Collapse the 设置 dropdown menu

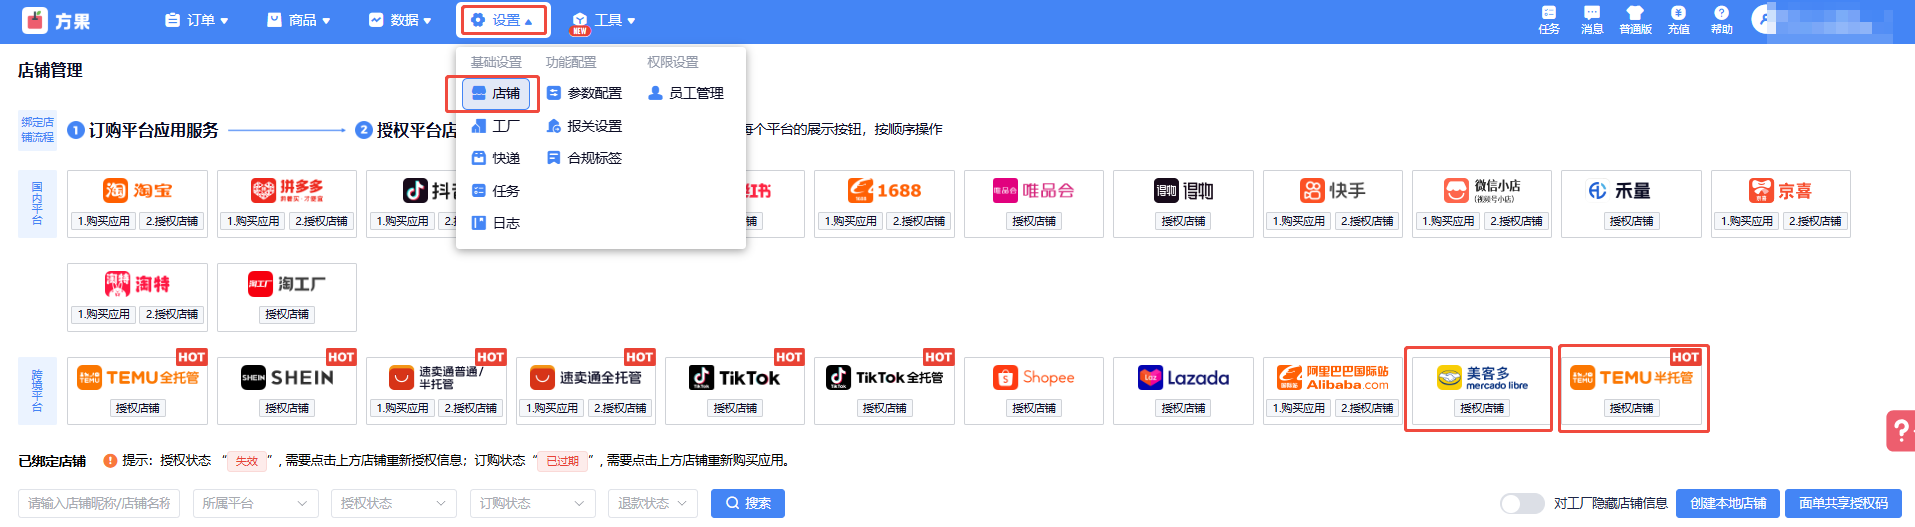pyautogui.click(x=502, y=20)
